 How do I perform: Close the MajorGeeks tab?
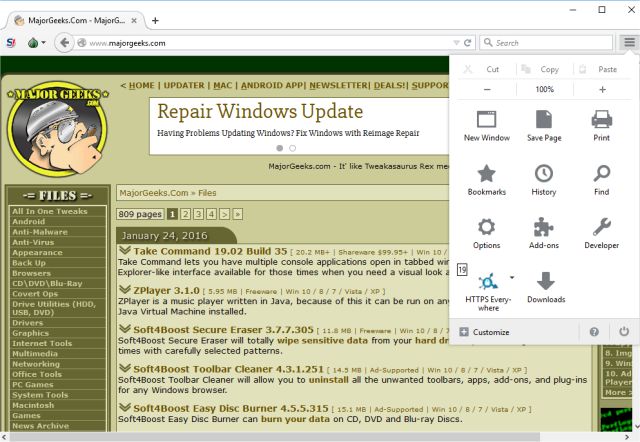click(134, 20)
